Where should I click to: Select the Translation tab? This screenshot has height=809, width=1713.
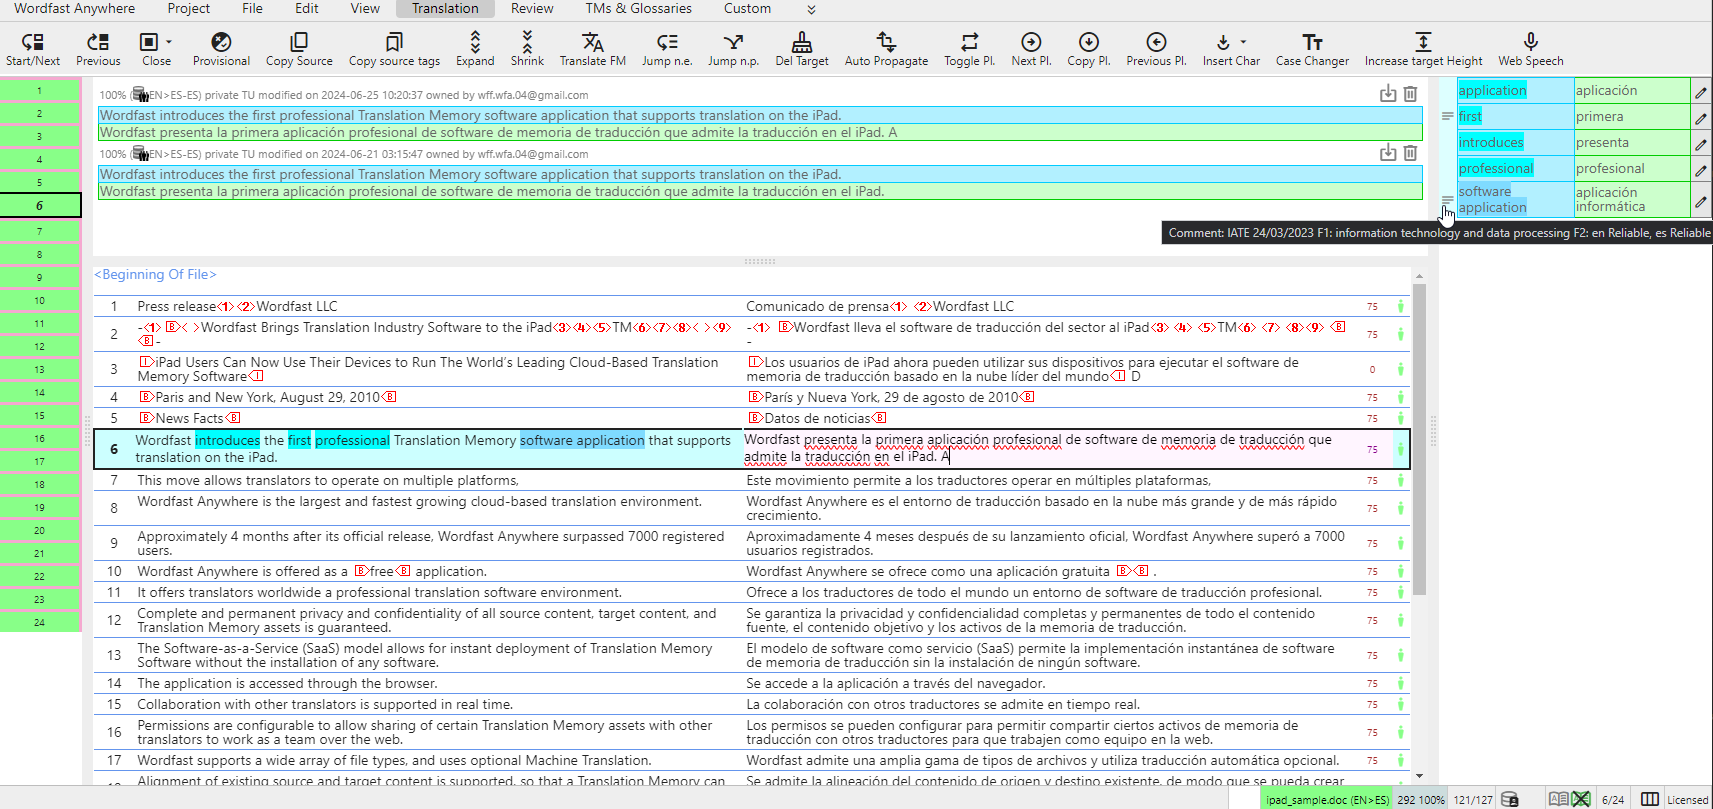(445, 8)
